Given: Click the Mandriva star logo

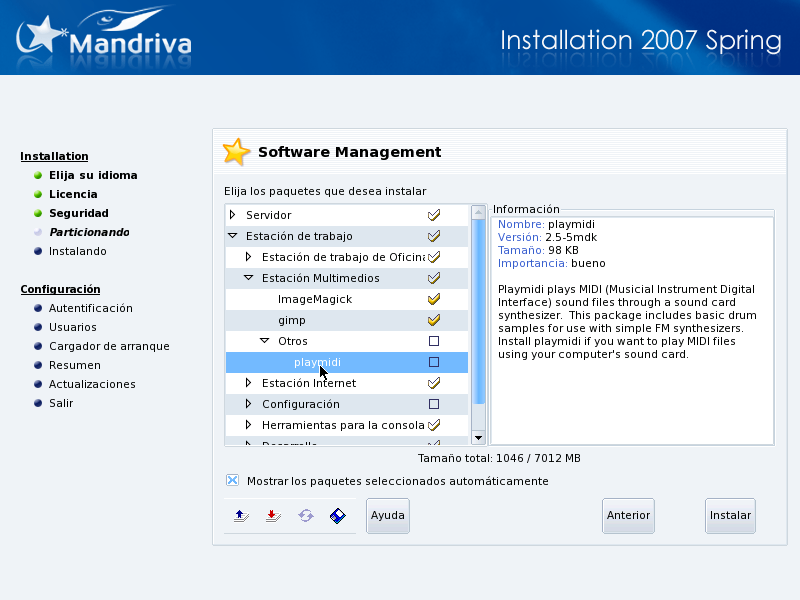Looking at the screenshot, I should pyautogui.click(x=42, y=37).
